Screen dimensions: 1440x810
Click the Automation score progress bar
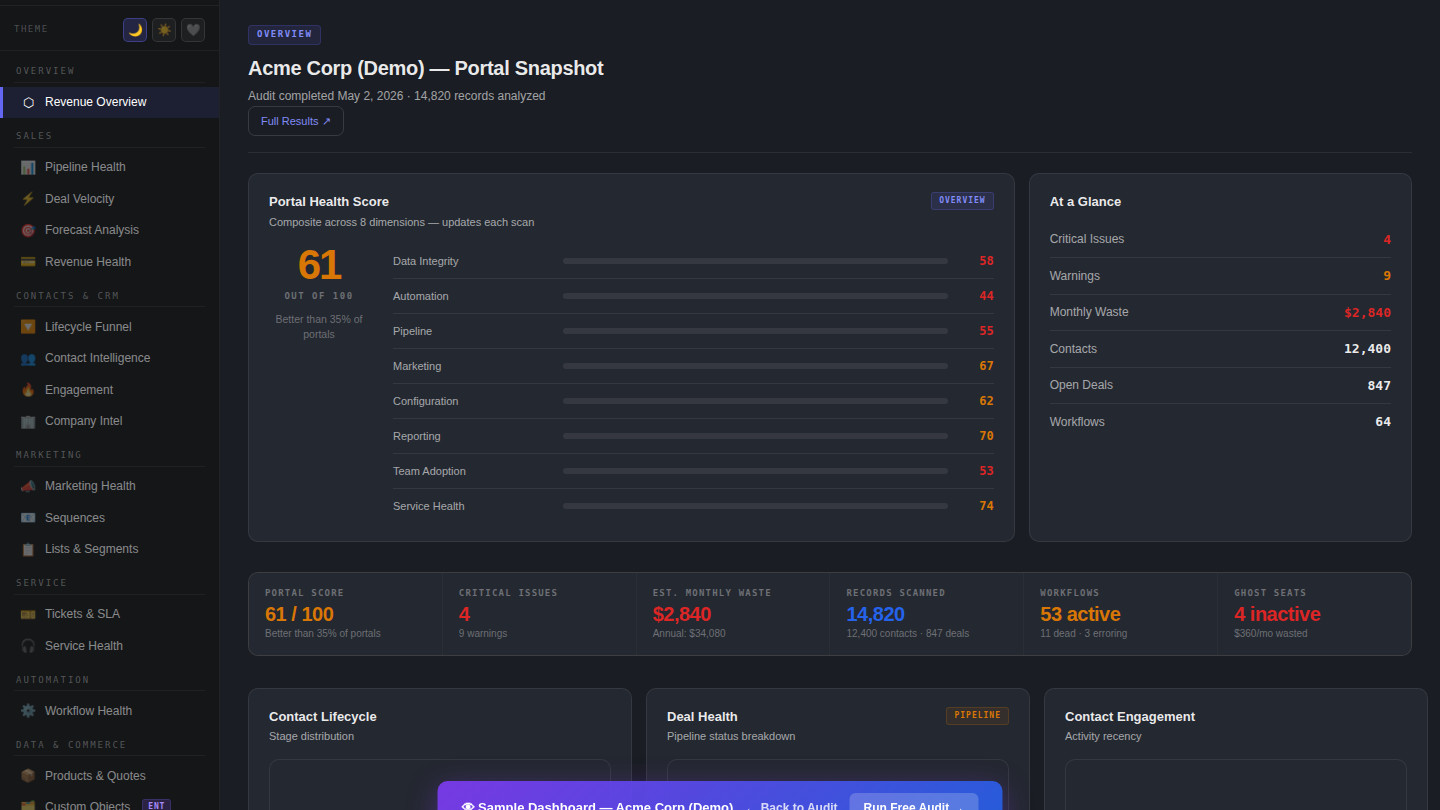[755, 296]
